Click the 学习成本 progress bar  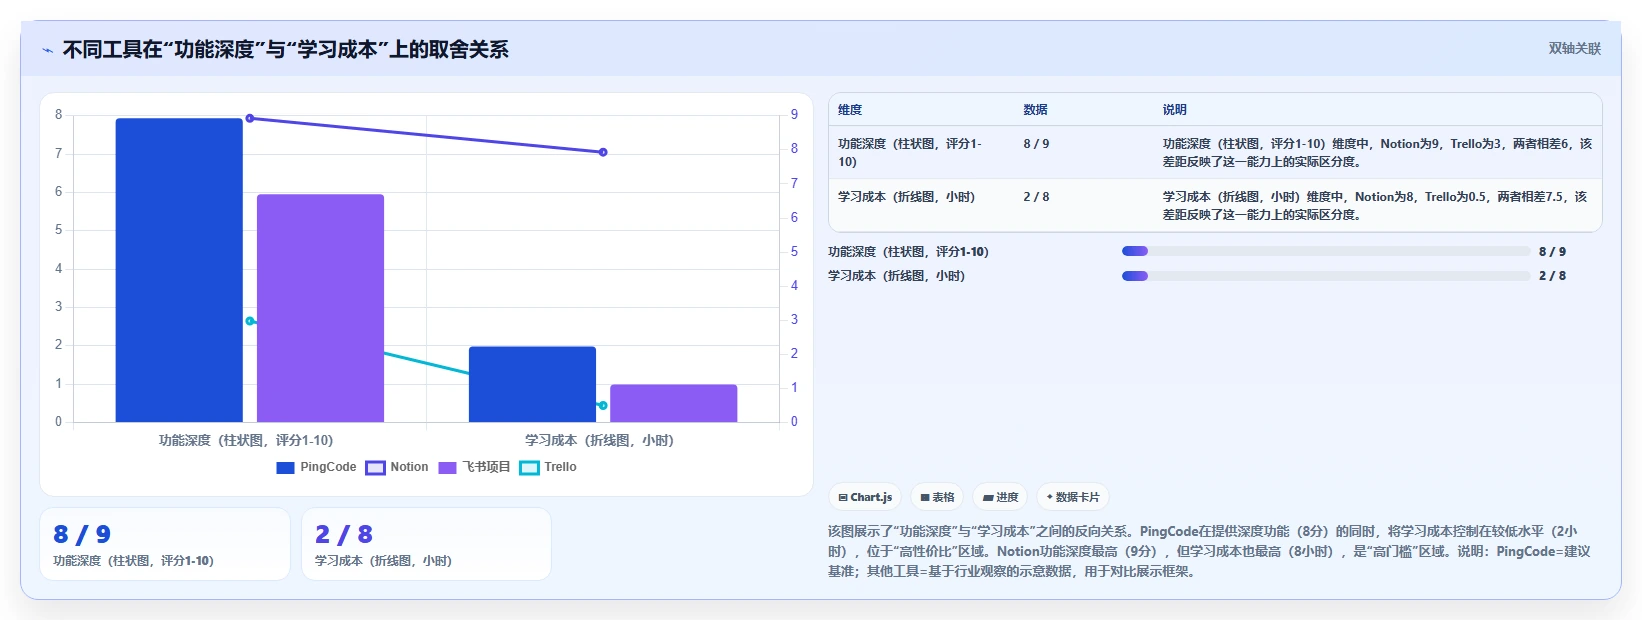[x=1326, y=276]
